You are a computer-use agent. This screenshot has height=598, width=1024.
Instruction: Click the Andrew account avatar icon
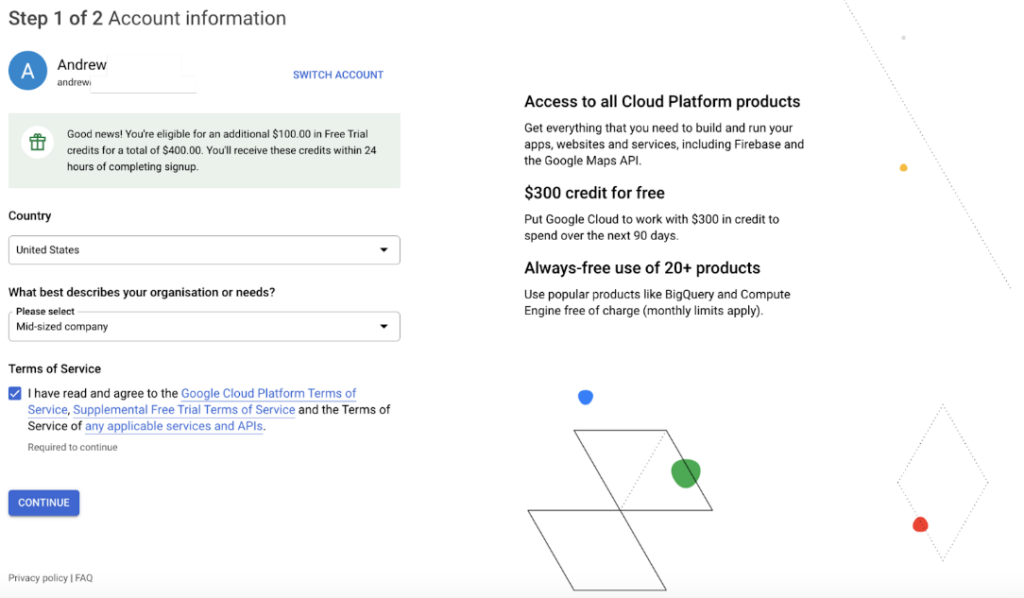point(27,71)
